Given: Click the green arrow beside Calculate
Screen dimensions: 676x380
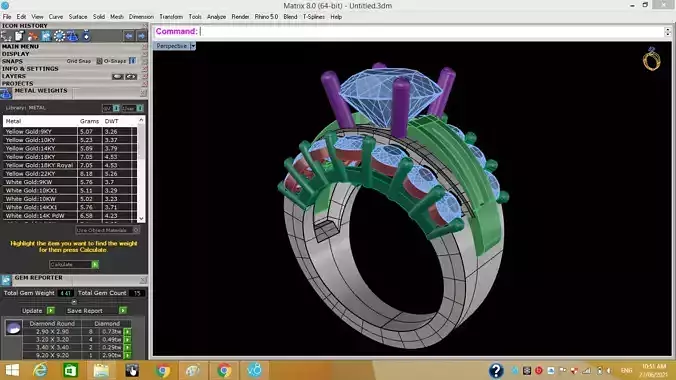Looking at the screenshot, I should 95,264.
